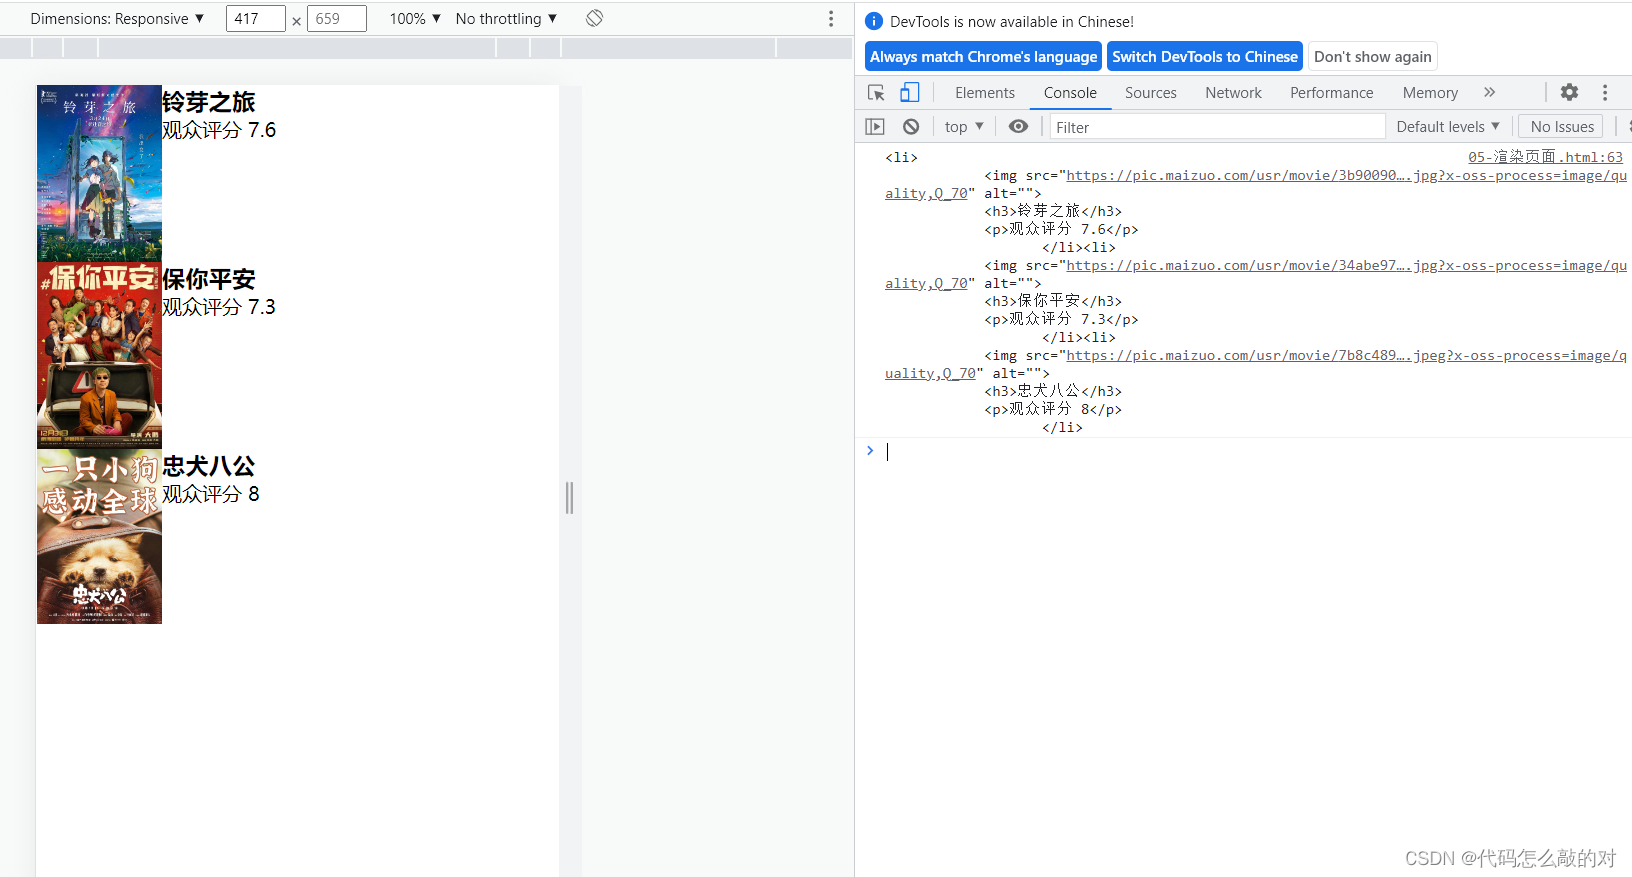Screen dimensions: 1632x877
Task: Click the <h3>铃芽之旅</h3> console line
Action: pyautogui.click(x=1053, y=211)
